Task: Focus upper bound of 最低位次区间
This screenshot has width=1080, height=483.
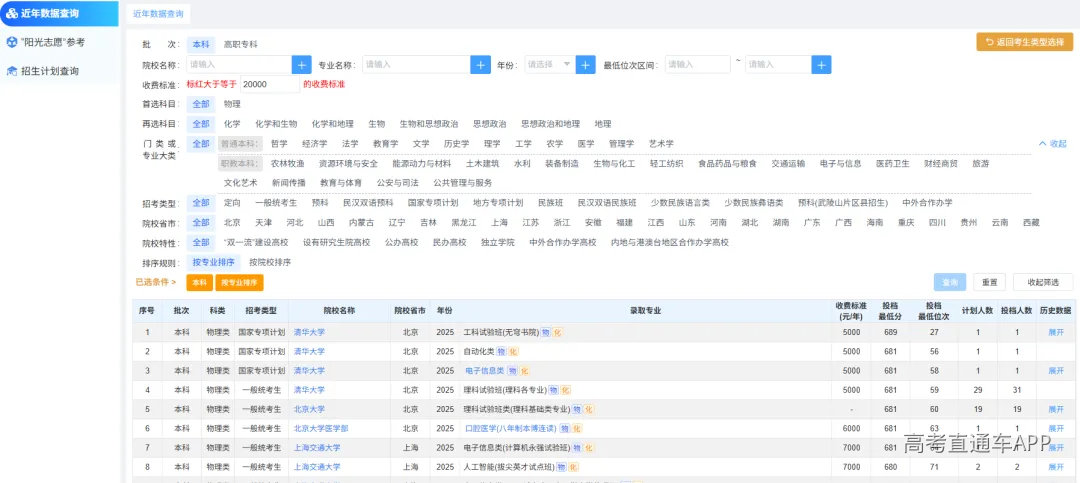Action: pyautogui.click(x=778, y=65)
